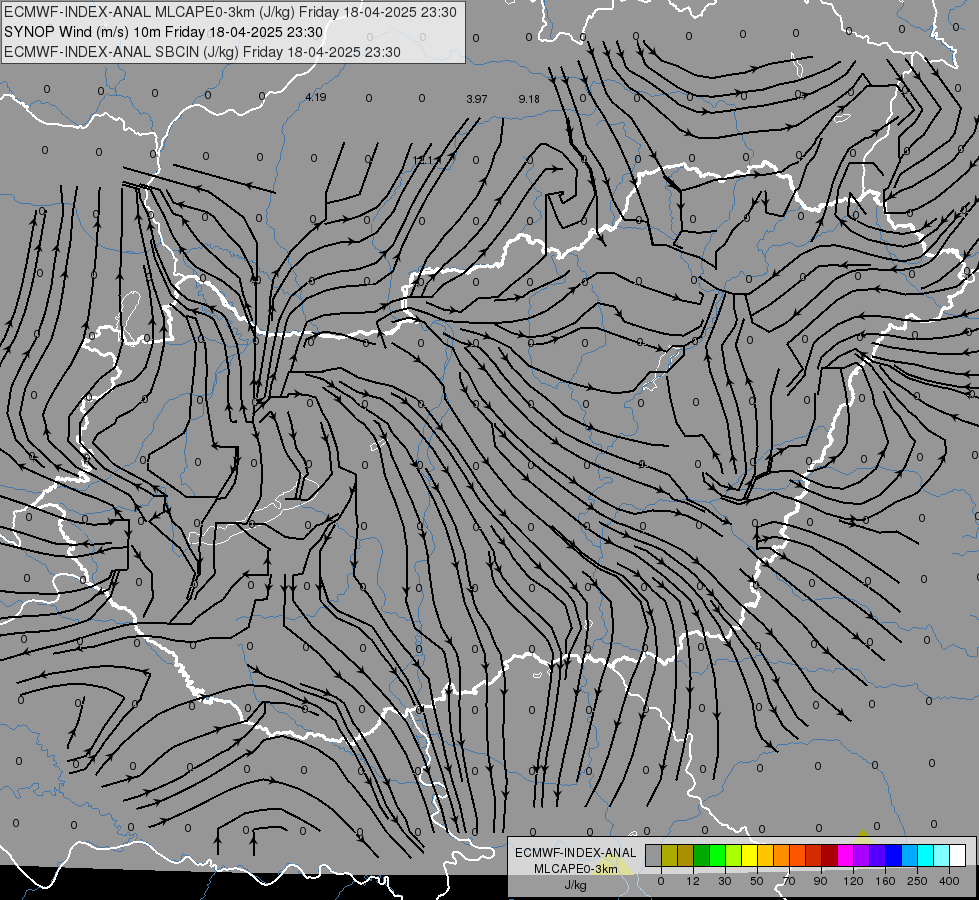Click the magenta legend swatch
This screenshot has height=900, width=979.
tap(846, 855)
